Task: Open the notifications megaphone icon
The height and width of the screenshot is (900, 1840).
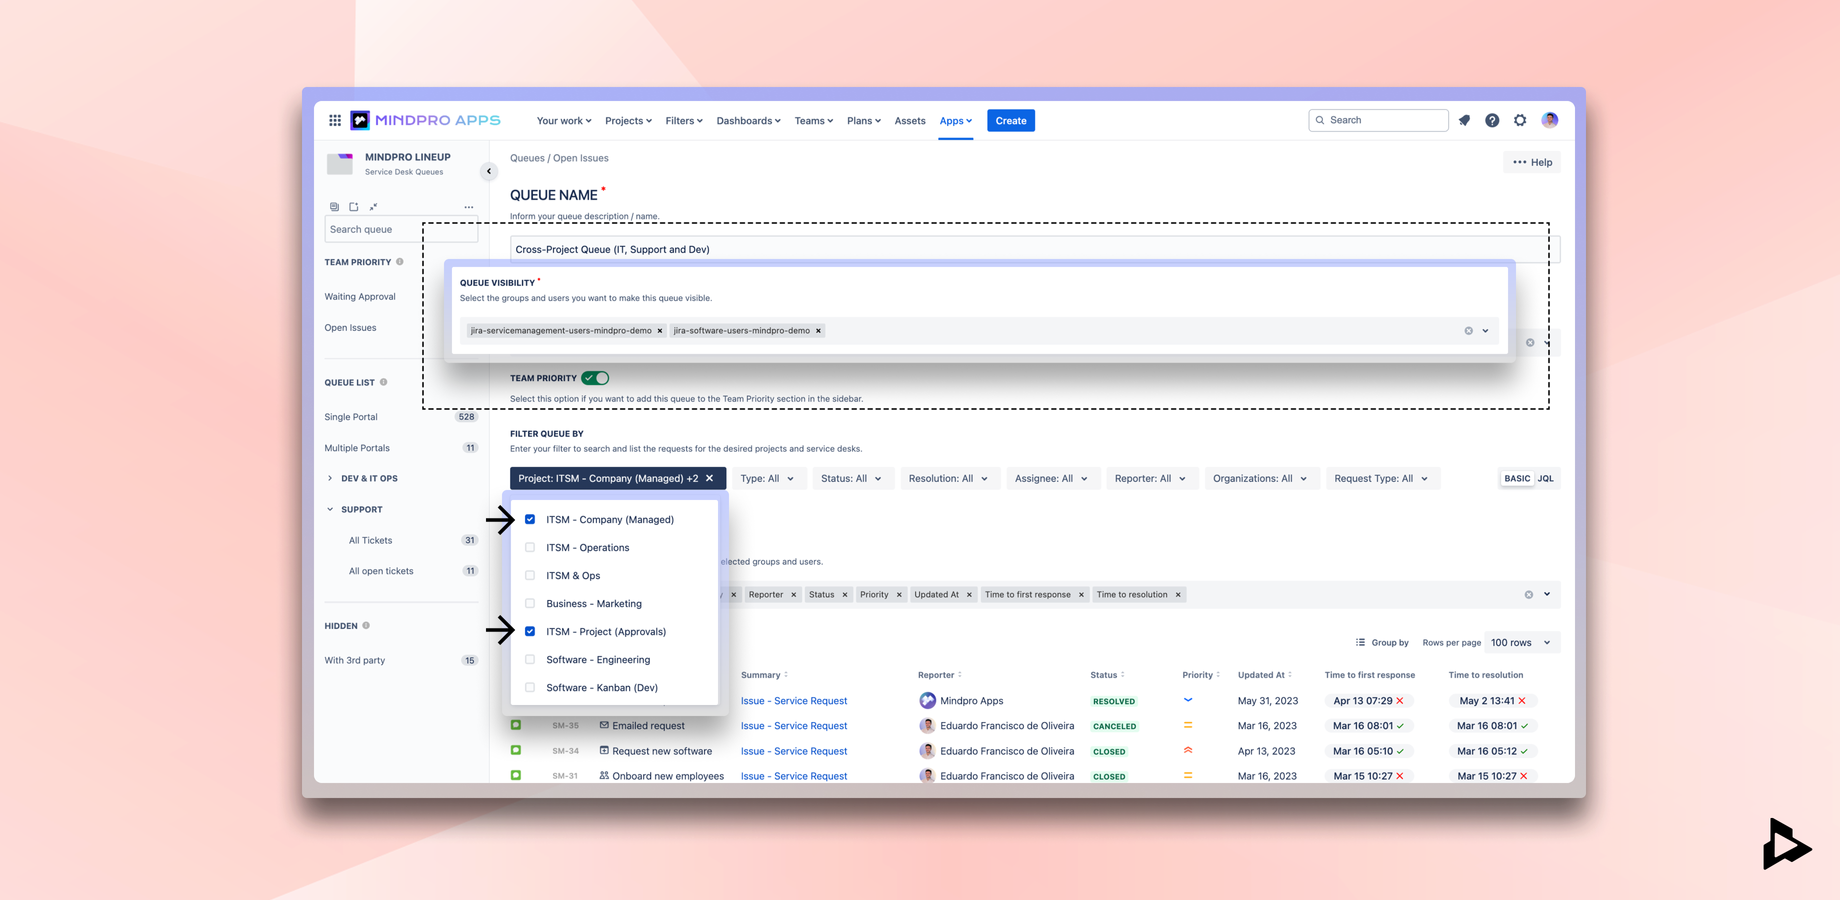Action: tap(1464, 120)
